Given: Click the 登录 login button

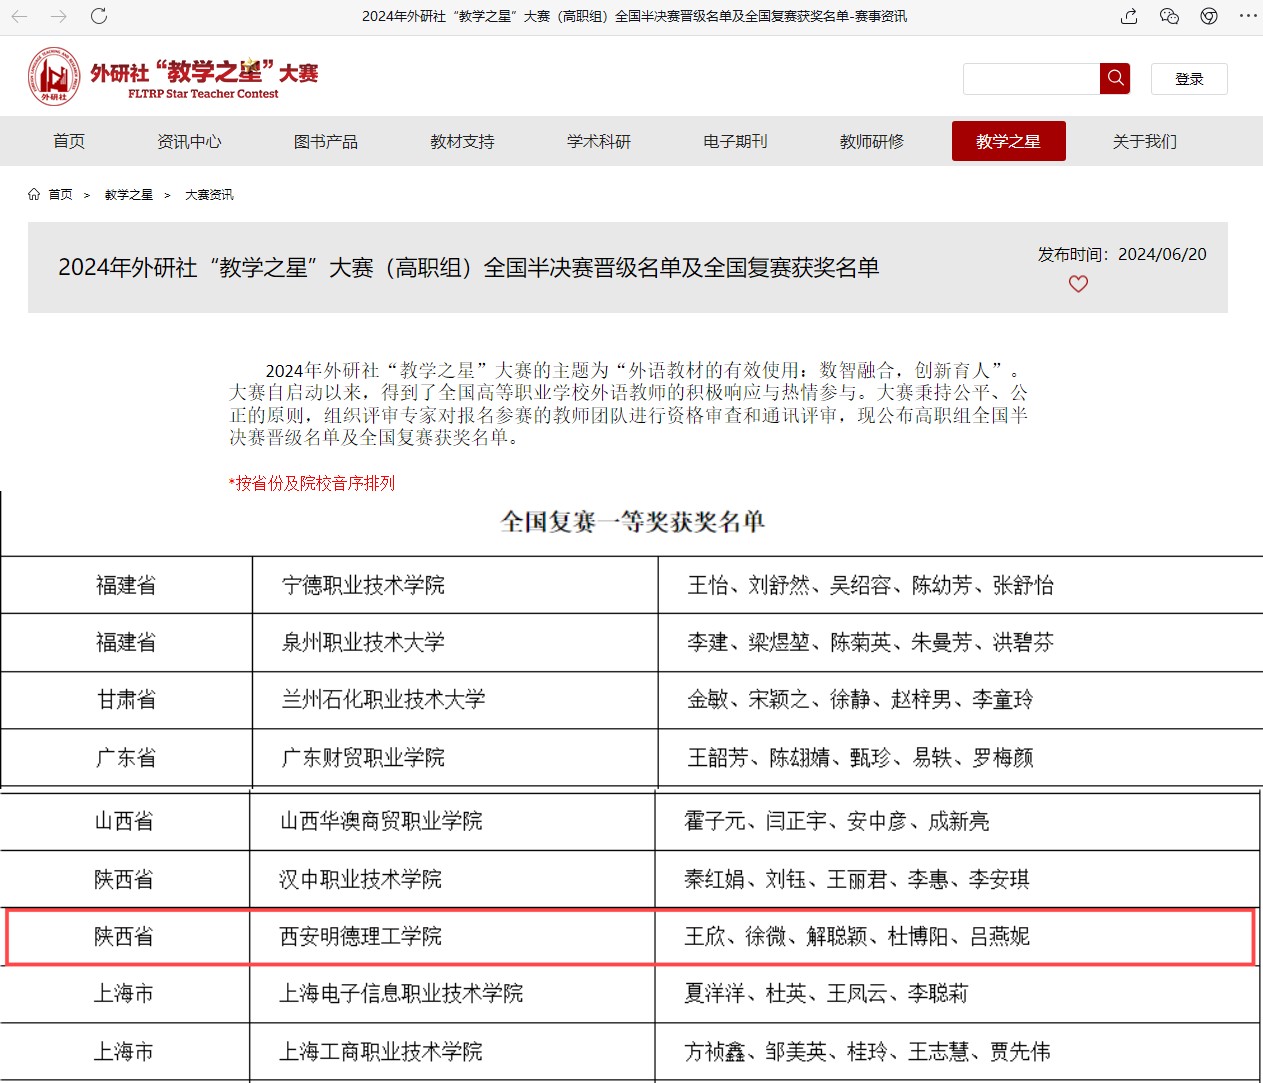Looking at the screenshot, I should (x=1189, y=79).
